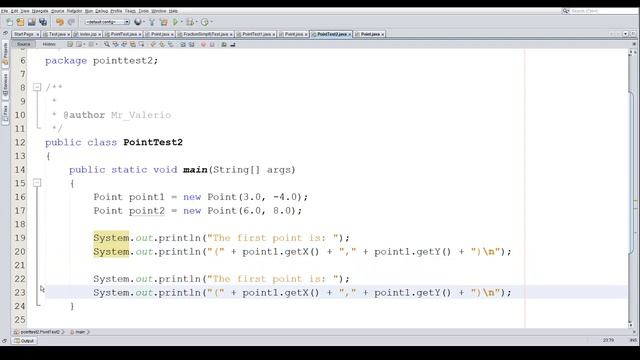Collapse the Javadoc comment fold at line 8
640x360 pixels.
pos(37,87)
